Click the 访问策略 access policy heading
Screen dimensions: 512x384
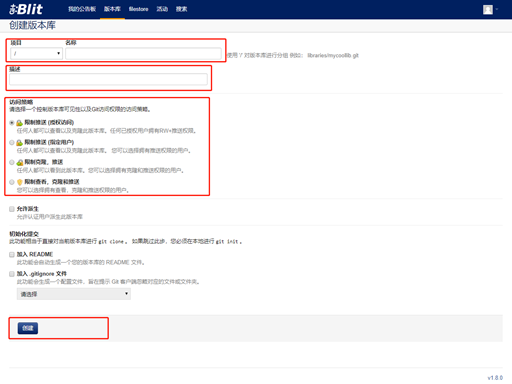(x=21, y=102)
